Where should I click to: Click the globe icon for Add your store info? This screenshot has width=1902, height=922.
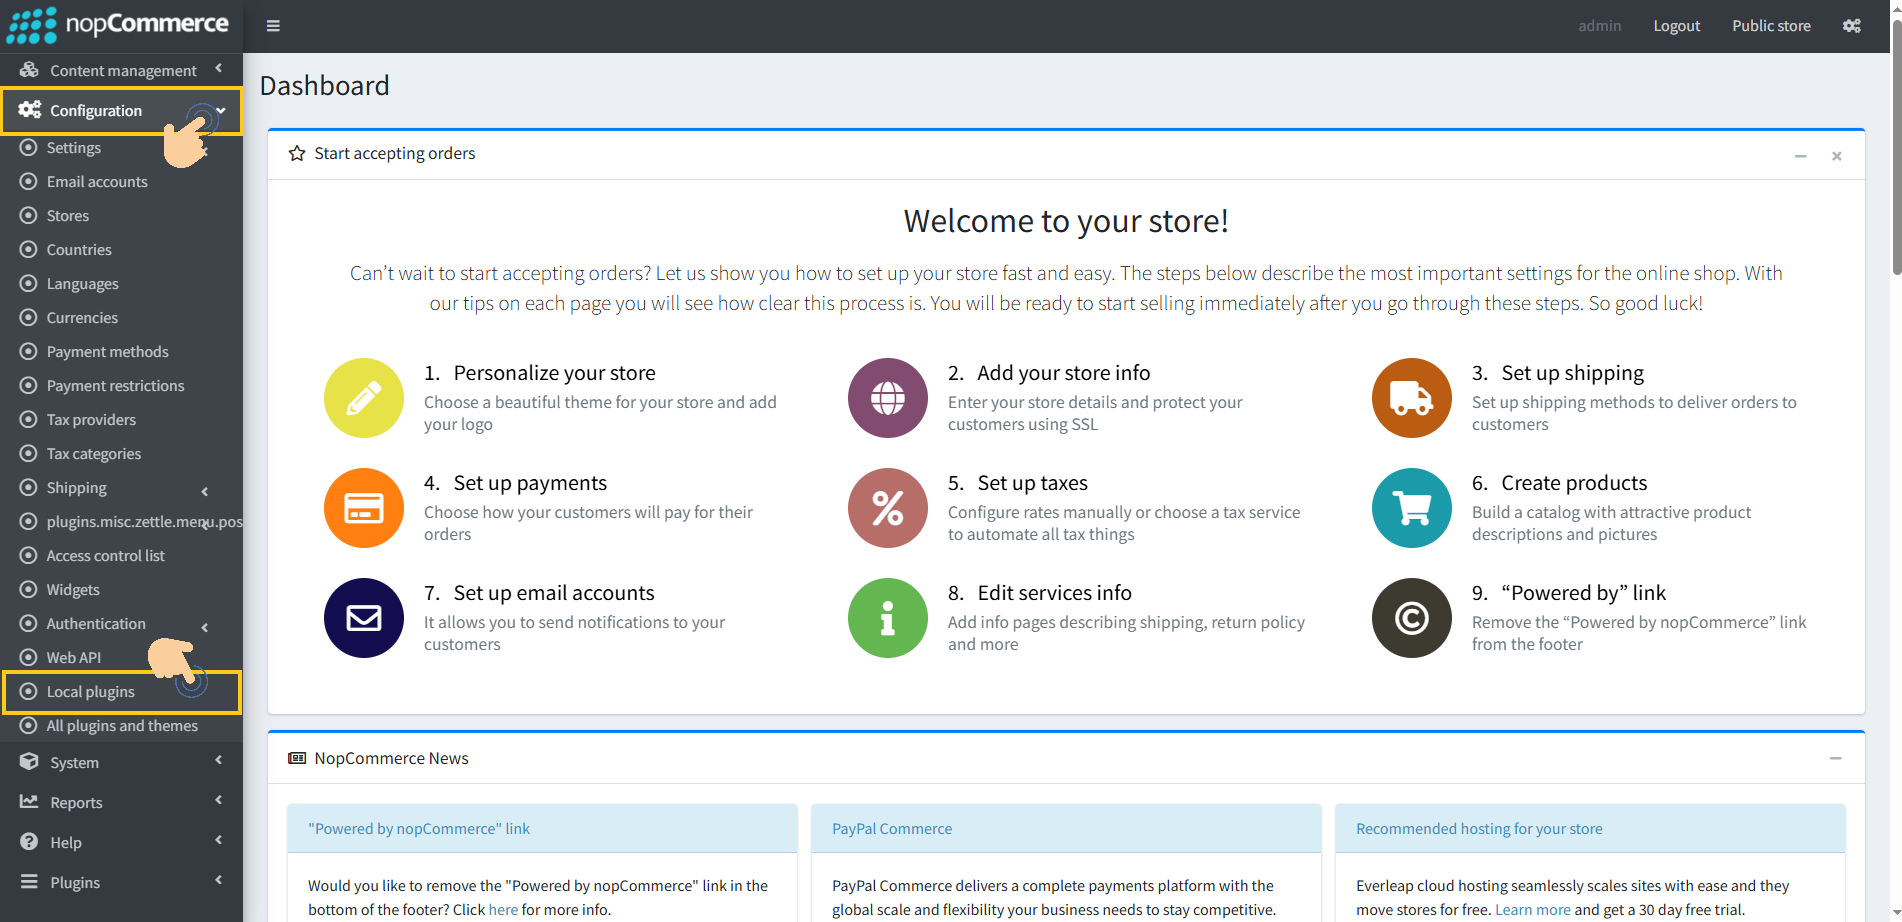[887, 397]
